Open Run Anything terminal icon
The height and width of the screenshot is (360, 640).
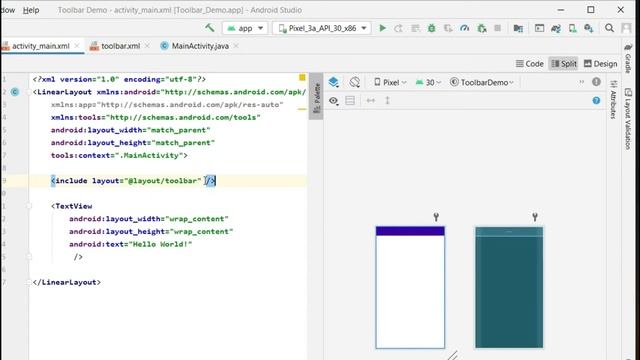click(539, 28)
